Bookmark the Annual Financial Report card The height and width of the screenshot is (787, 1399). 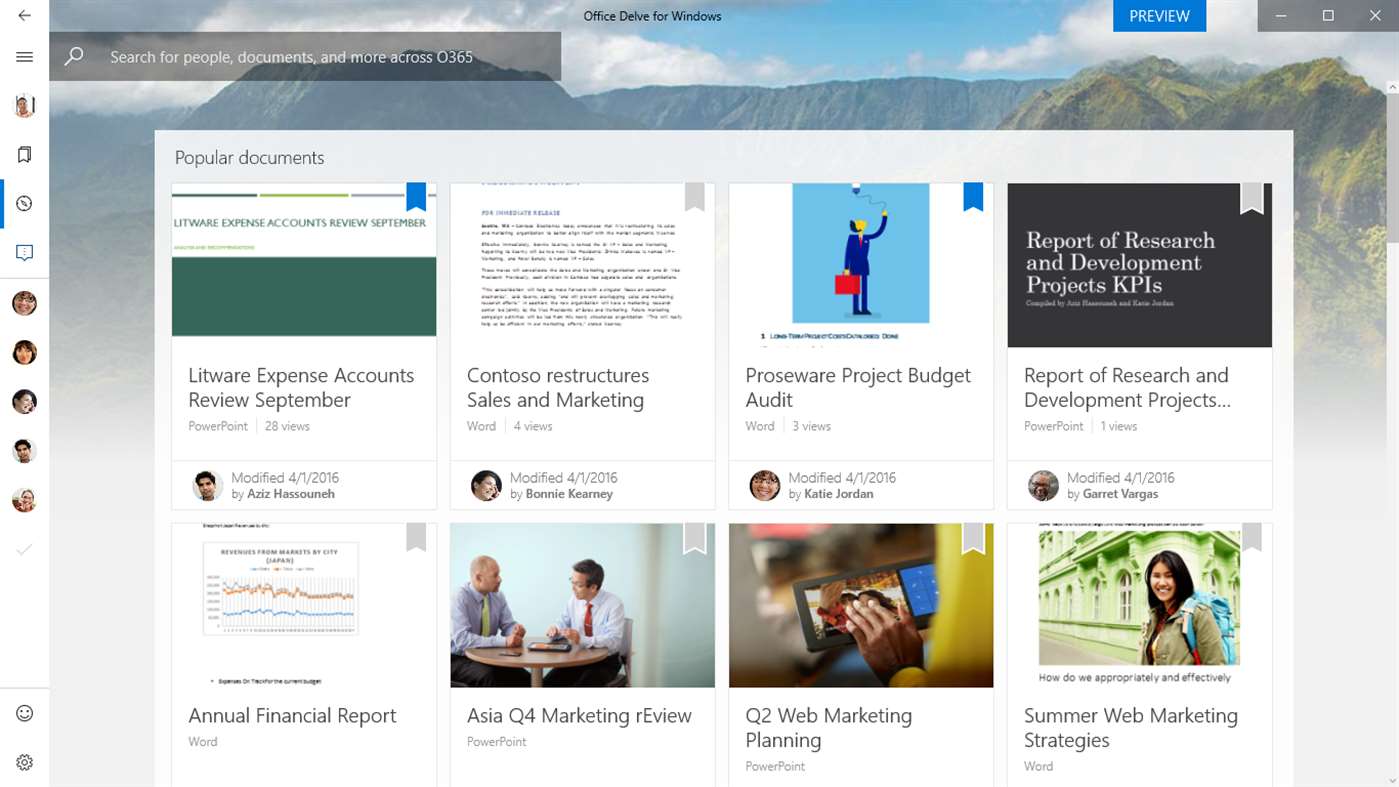416,537
